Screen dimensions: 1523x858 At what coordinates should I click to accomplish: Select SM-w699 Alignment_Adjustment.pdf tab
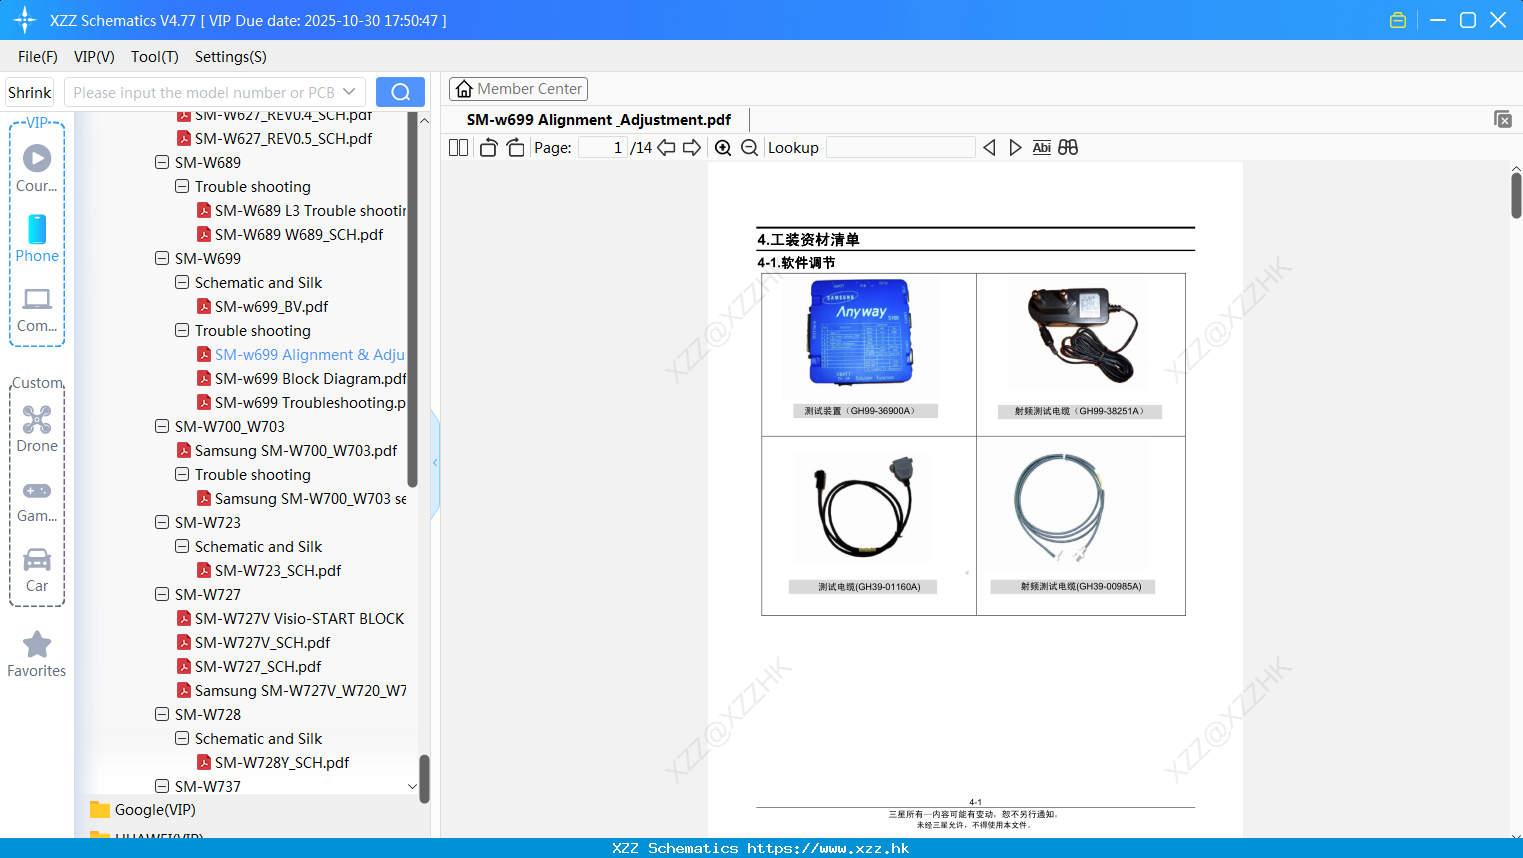598,120
